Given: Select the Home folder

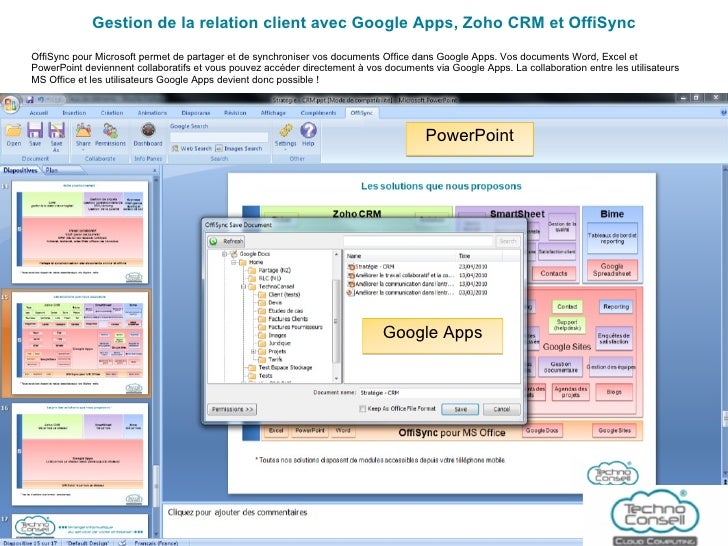Looking at the screenshot, I should pos(256,262).
